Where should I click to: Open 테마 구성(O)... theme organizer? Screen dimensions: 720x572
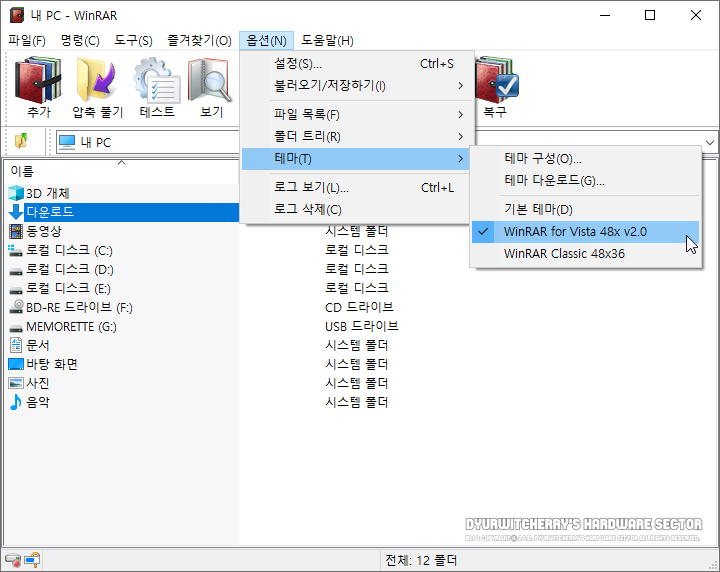point(585,158)
